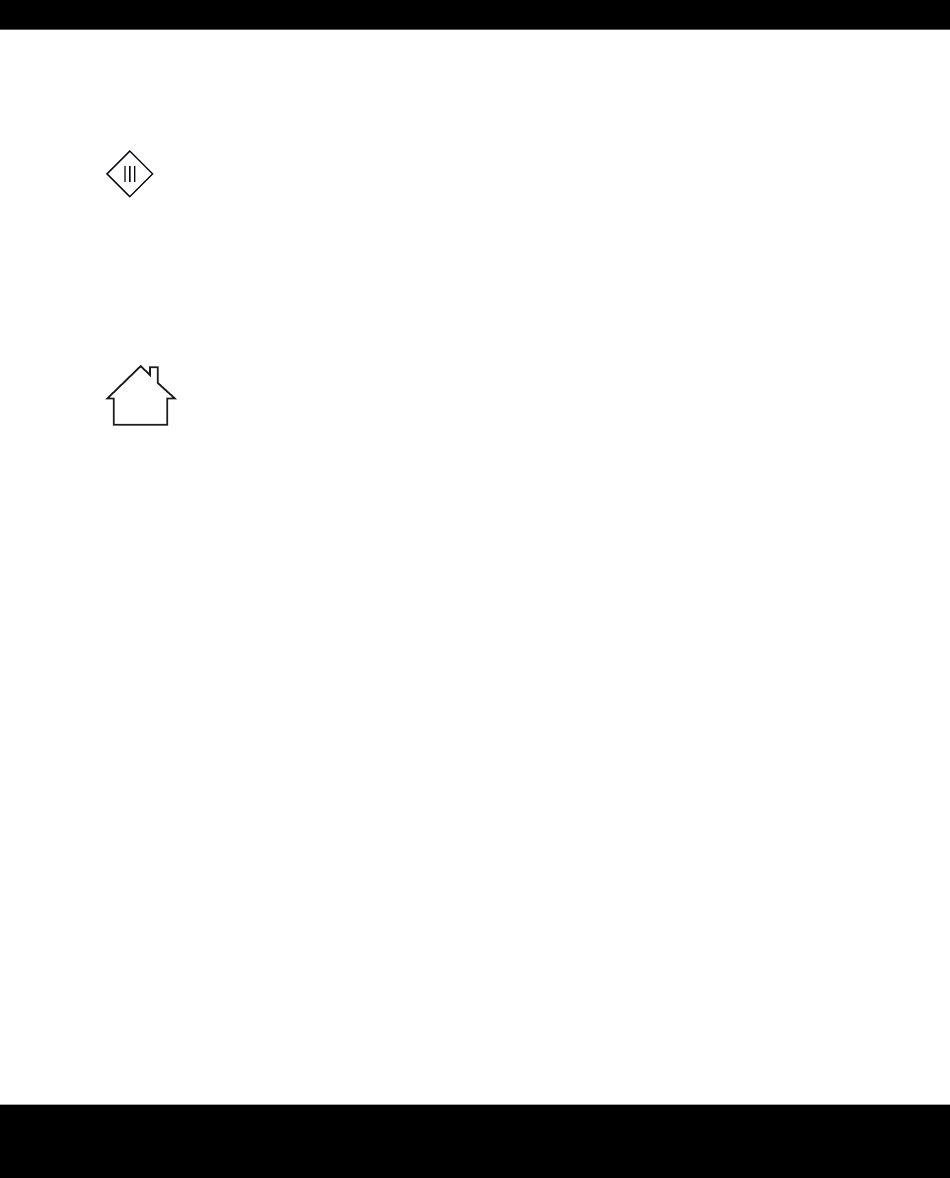Click the empty white space below the house
This screenshot has width=950, height=1178.
tap(475, 751)
